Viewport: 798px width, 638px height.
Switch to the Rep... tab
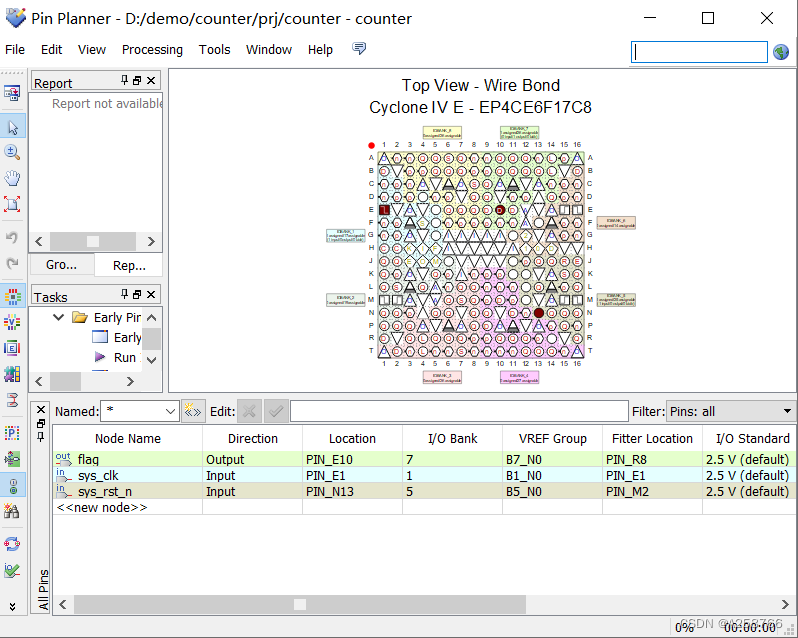pyautogui.click(x=129, y=265)
